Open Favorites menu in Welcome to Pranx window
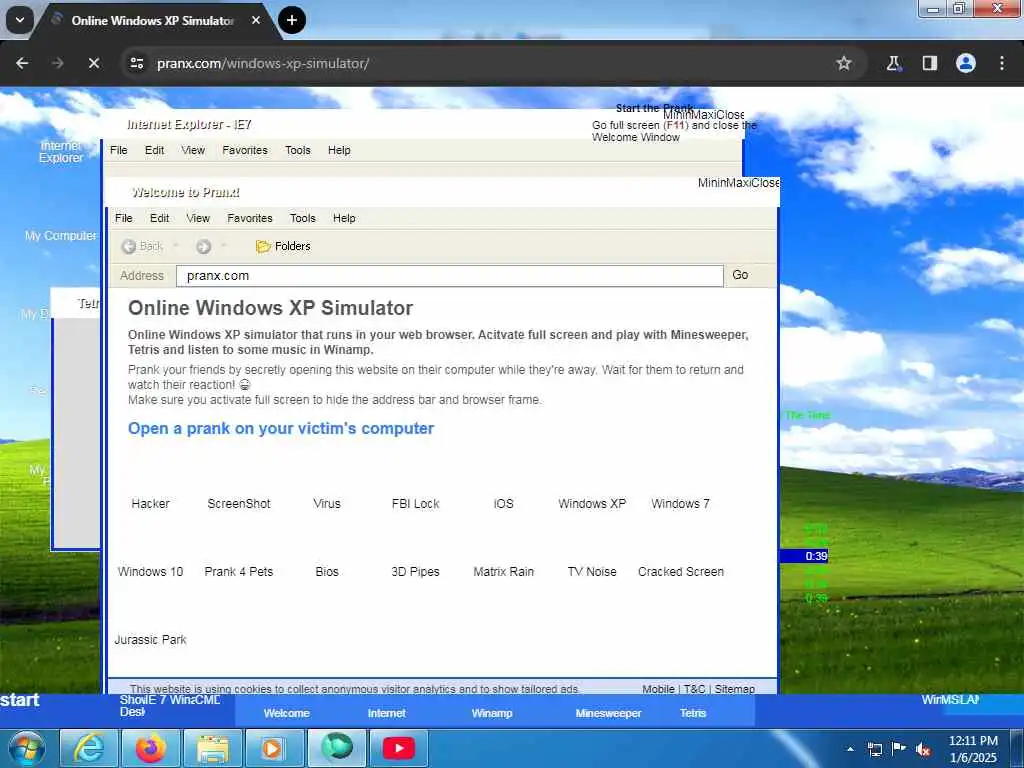Viewport: 1024px width, 768px height. pyautogui.click(x=249, y=218)
